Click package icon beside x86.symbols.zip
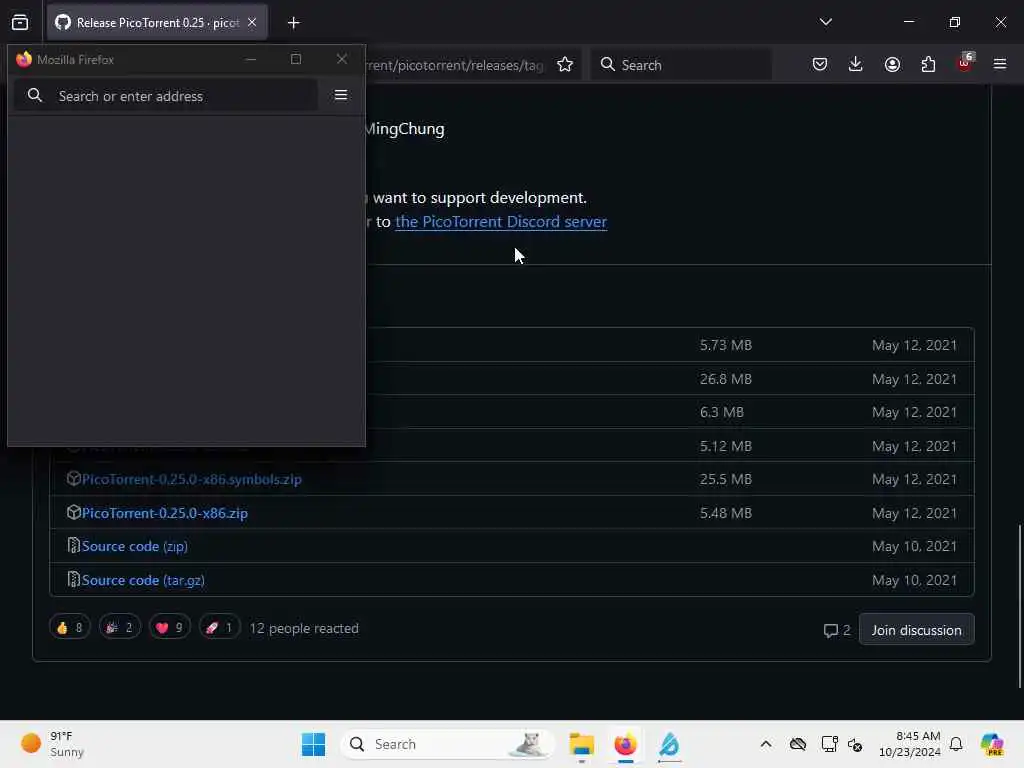Image resolution: width=1024 pixels, height=768 pixels. click(73, 479)
